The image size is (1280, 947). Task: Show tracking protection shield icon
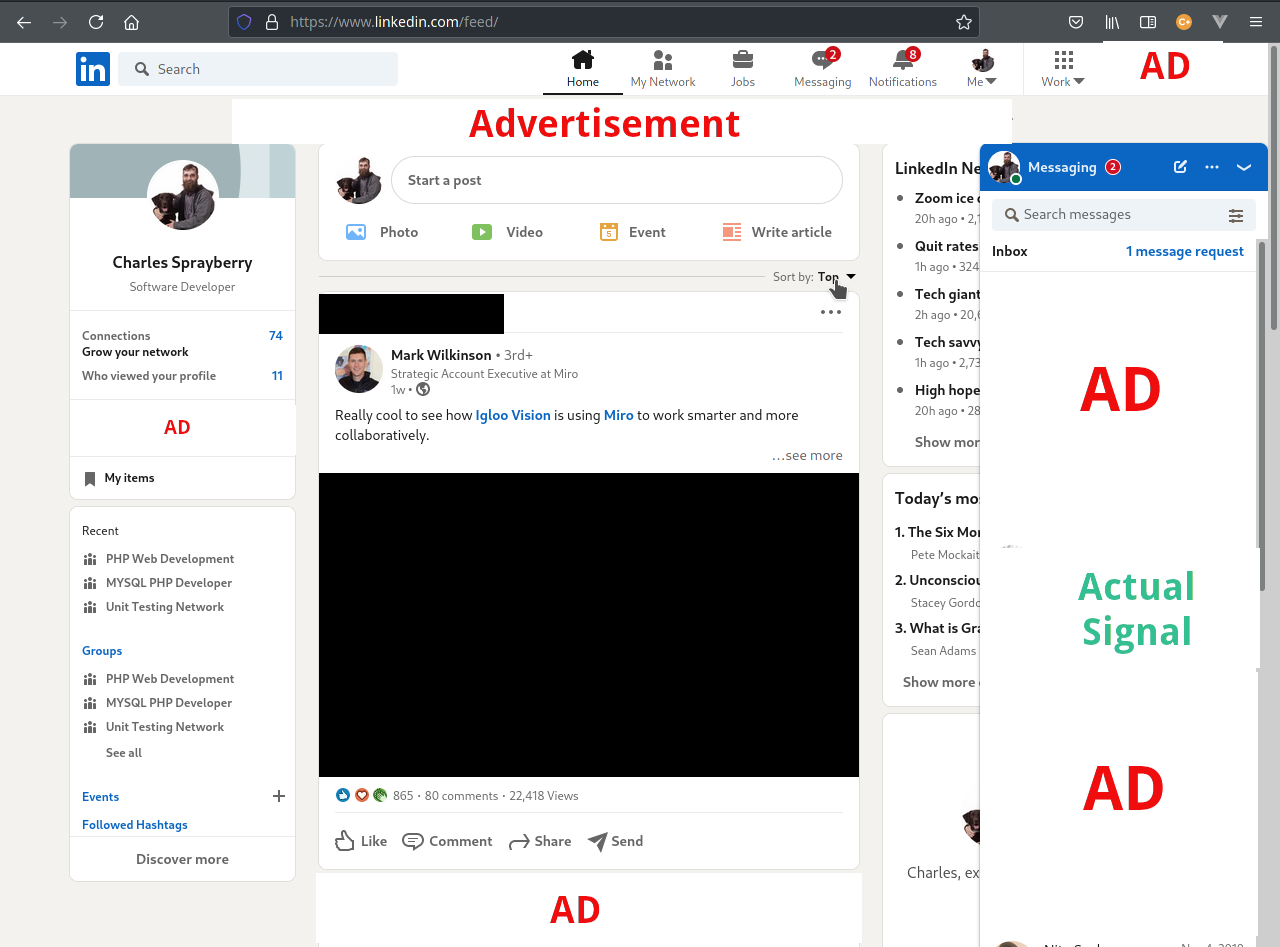(245, 21)
